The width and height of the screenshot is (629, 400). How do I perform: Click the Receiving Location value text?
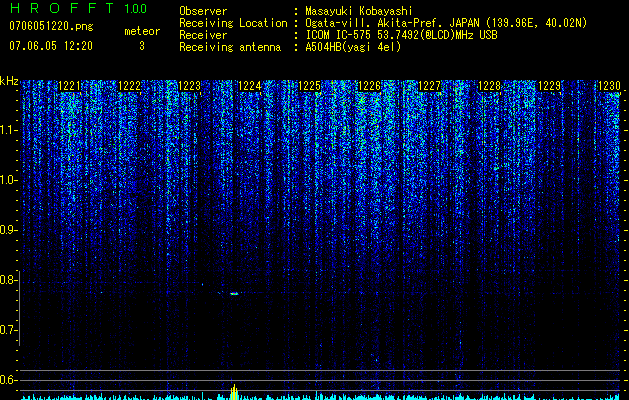pos(446,23)
